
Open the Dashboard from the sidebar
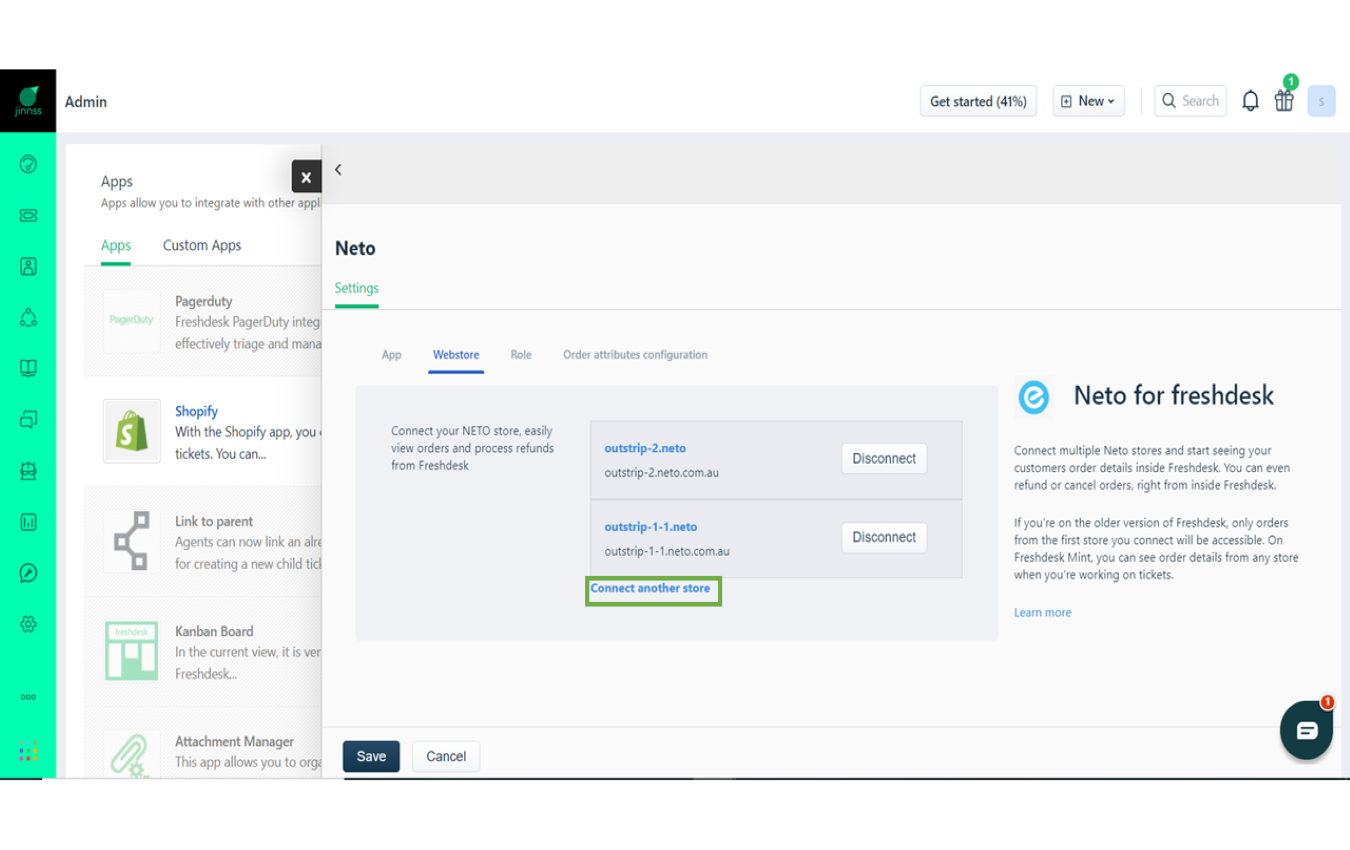coord(27,164)
